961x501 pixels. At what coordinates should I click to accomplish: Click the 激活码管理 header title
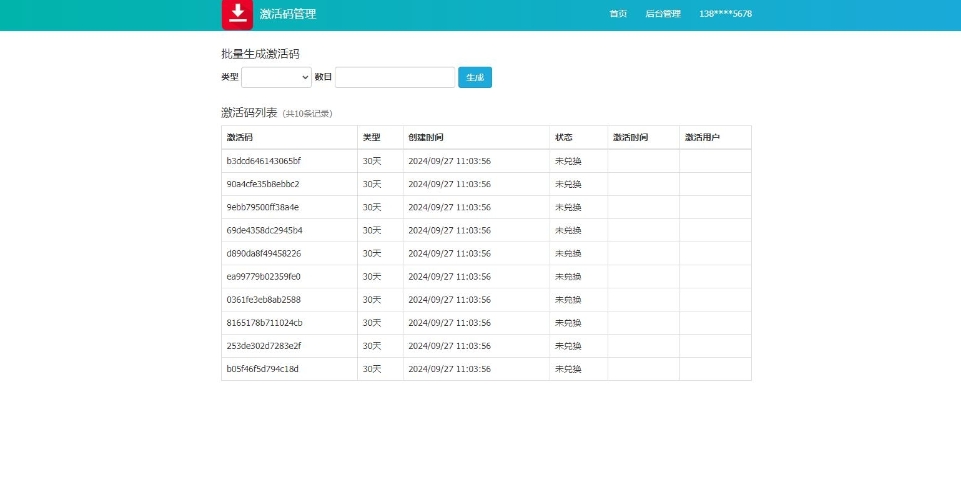click(x=288, y=14)
